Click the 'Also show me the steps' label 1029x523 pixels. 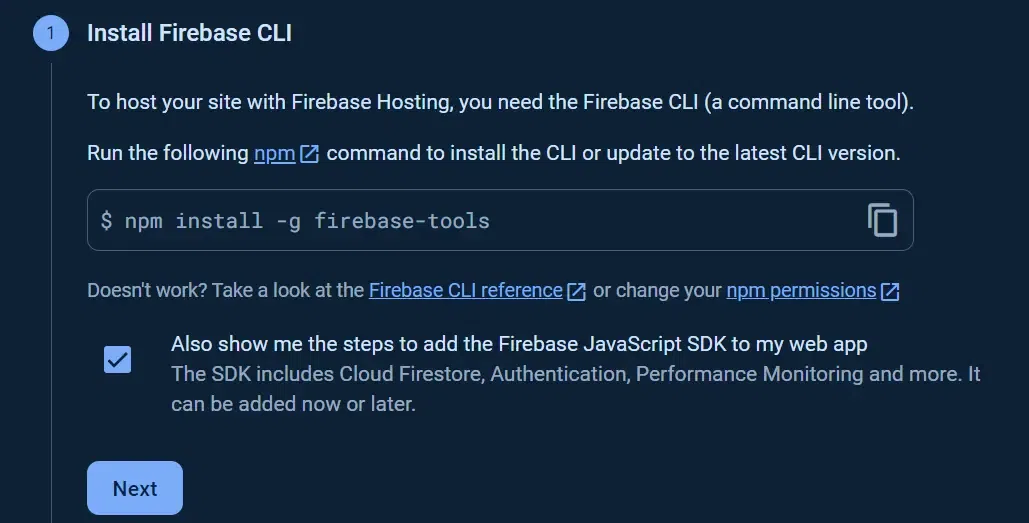click(x=519, y=344)
